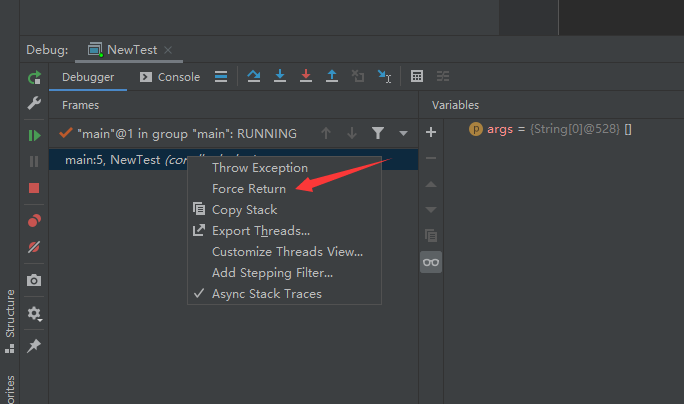Remove watch minus icon

click(x=431, y=158)
